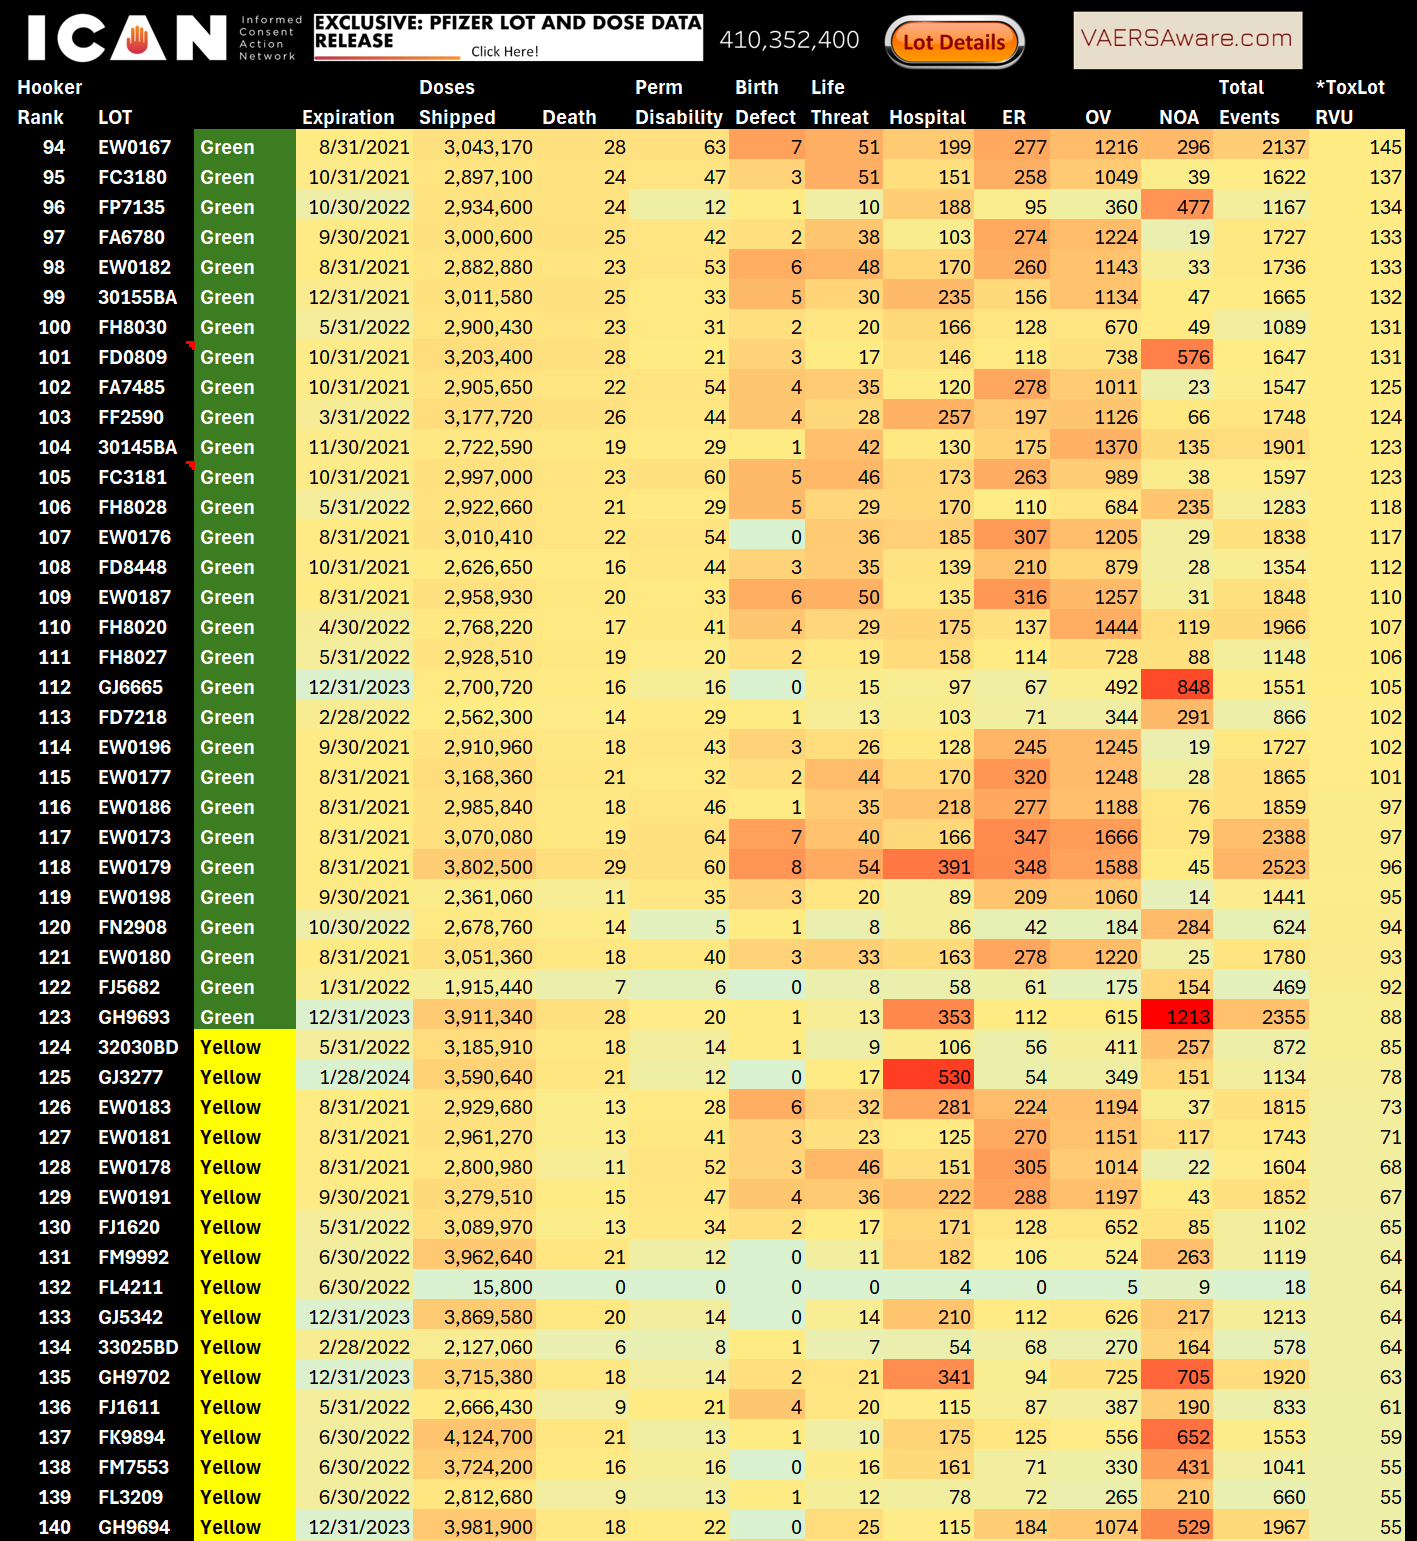Click the comment marker on lot FD0809
Screen dimensions: 1417x1541
click(190, 345)
